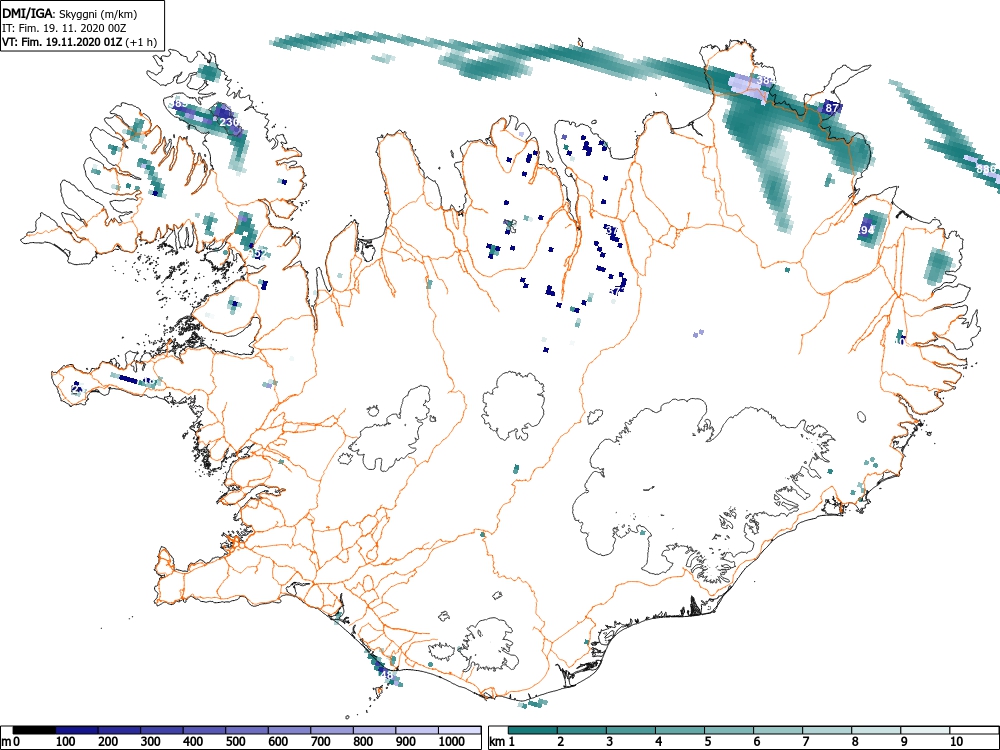The image size is (1000, 750).
Task: Select the 800–900 m pale lavender swatch
Action: click(x=375, y=730)
